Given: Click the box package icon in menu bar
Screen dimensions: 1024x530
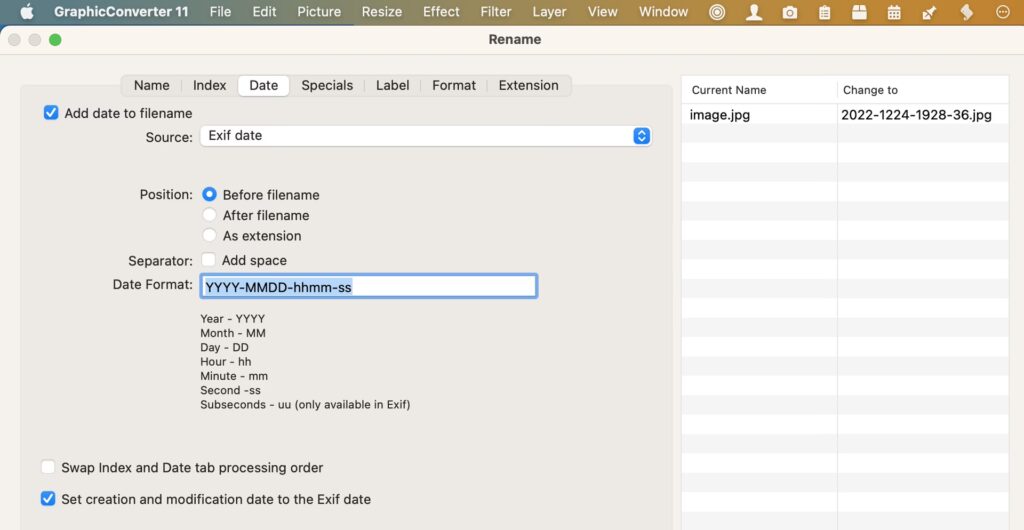Looking at the screenshot, I should (x=859, y=12).
